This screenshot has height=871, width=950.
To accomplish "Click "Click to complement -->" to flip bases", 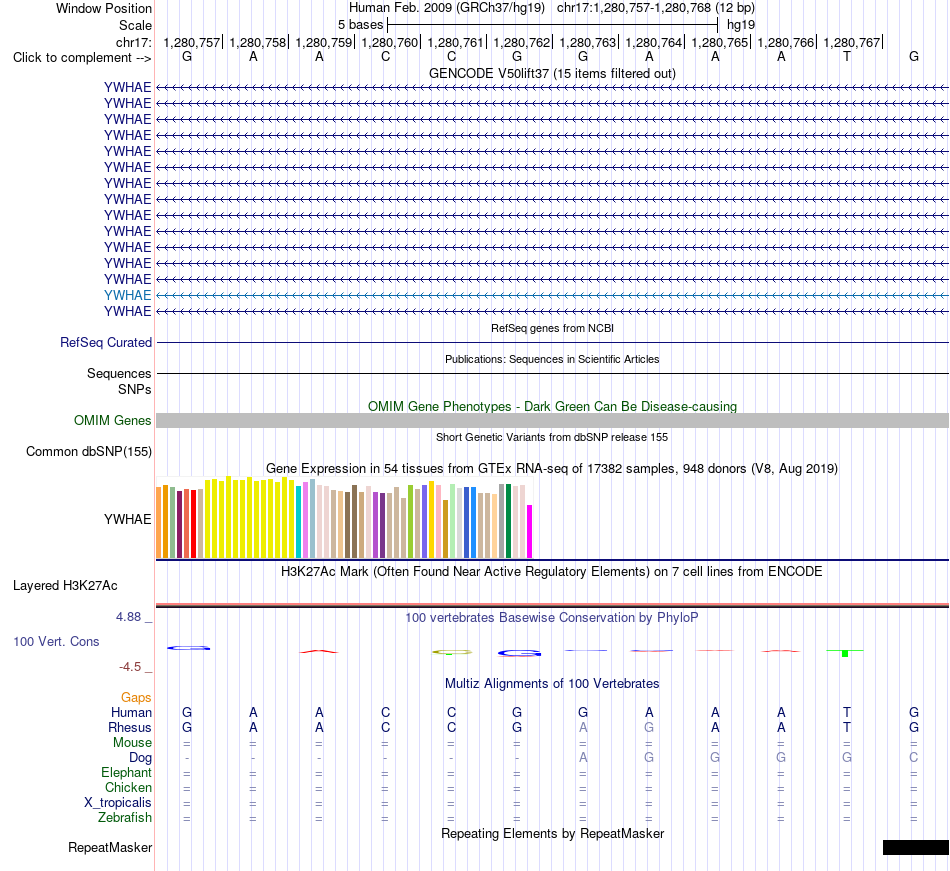I will tap(82, 58).
